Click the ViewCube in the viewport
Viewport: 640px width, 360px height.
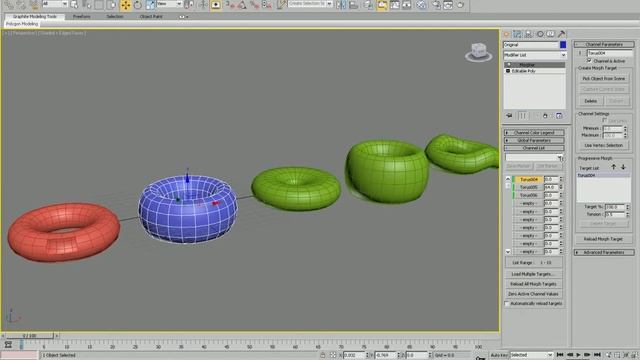click(x=478, y=52)
